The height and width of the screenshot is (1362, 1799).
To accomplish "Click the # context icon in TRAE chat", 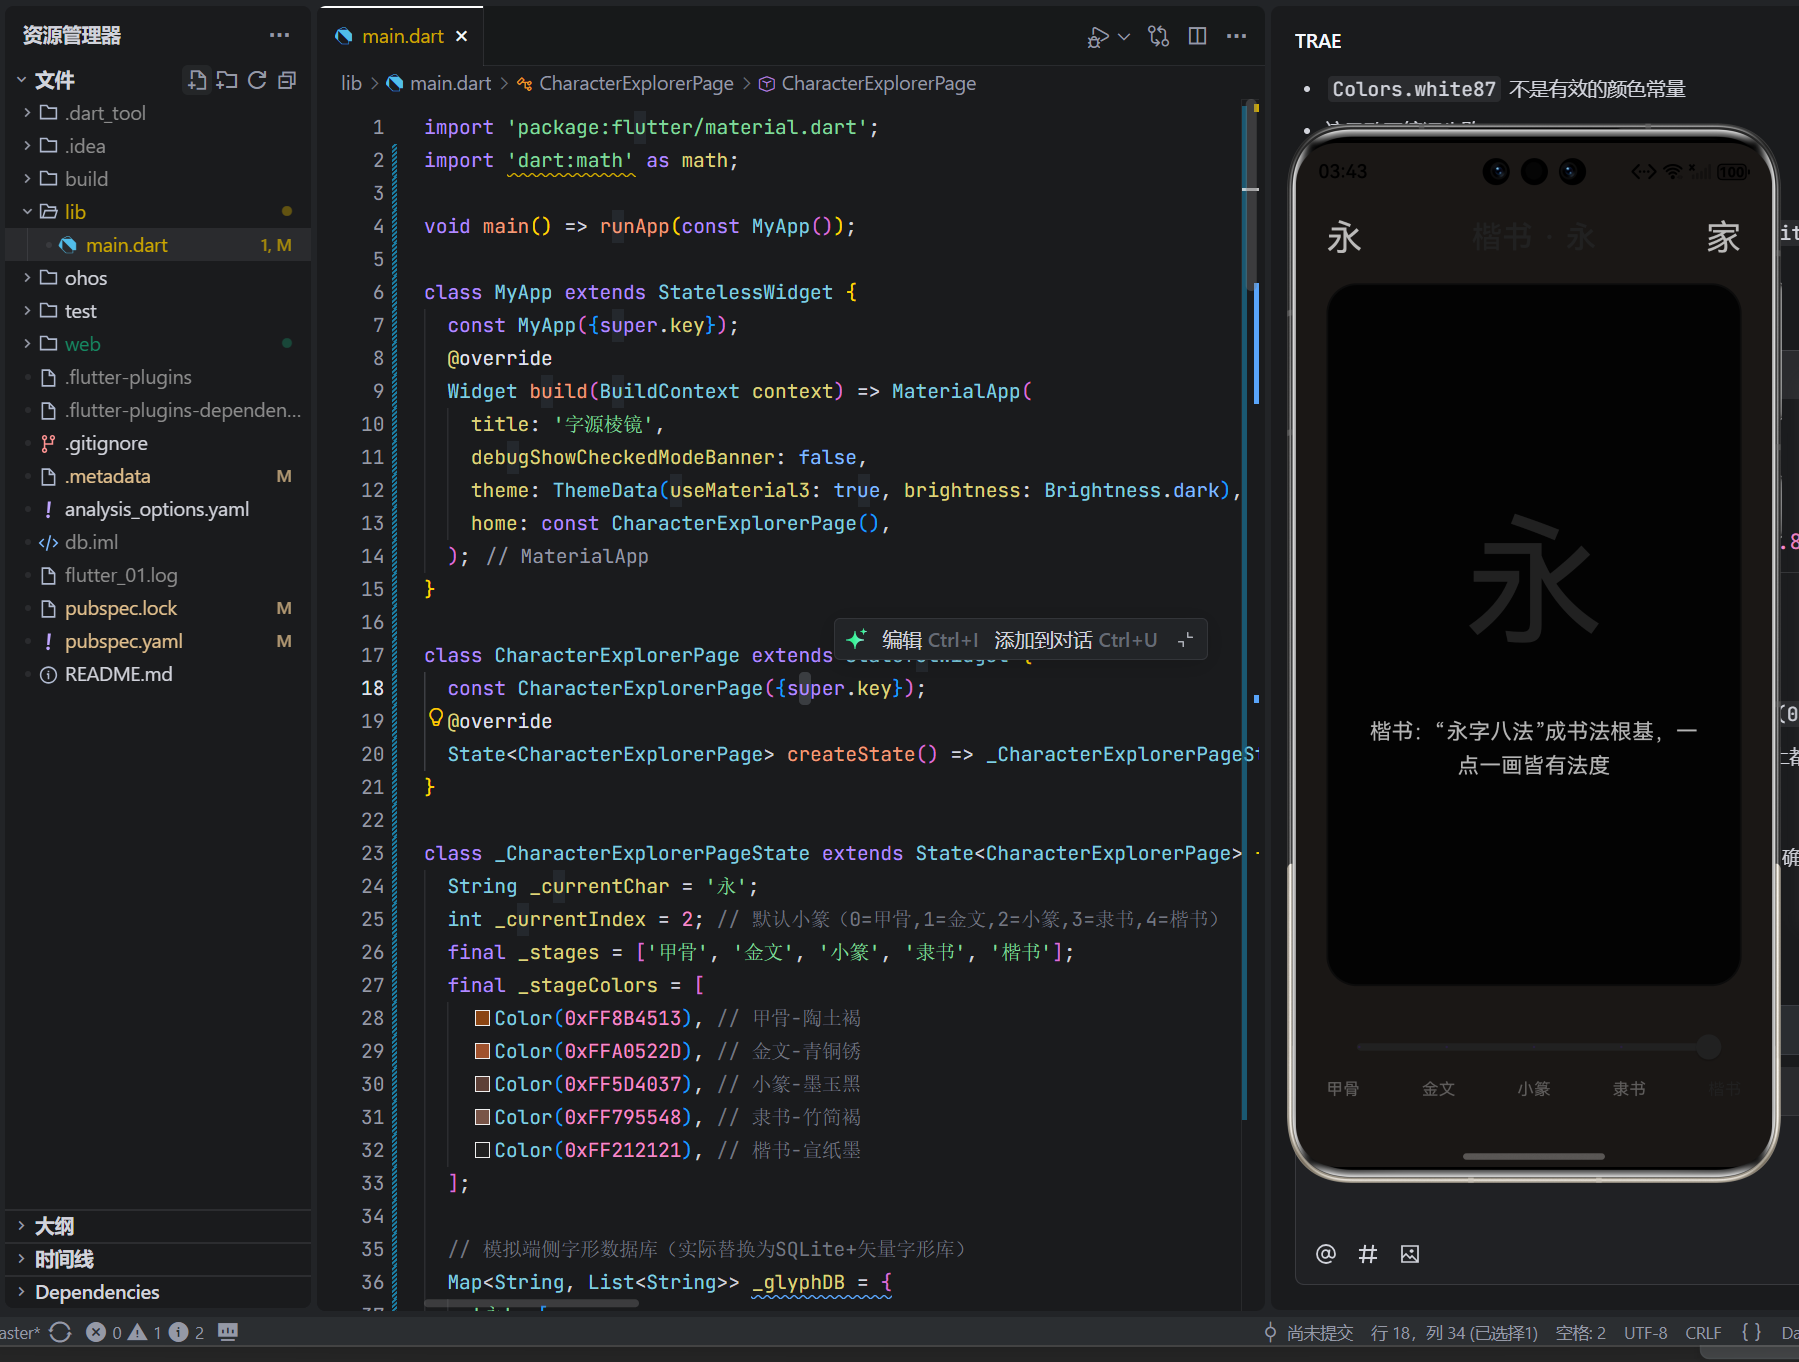I will 1368,1254.
